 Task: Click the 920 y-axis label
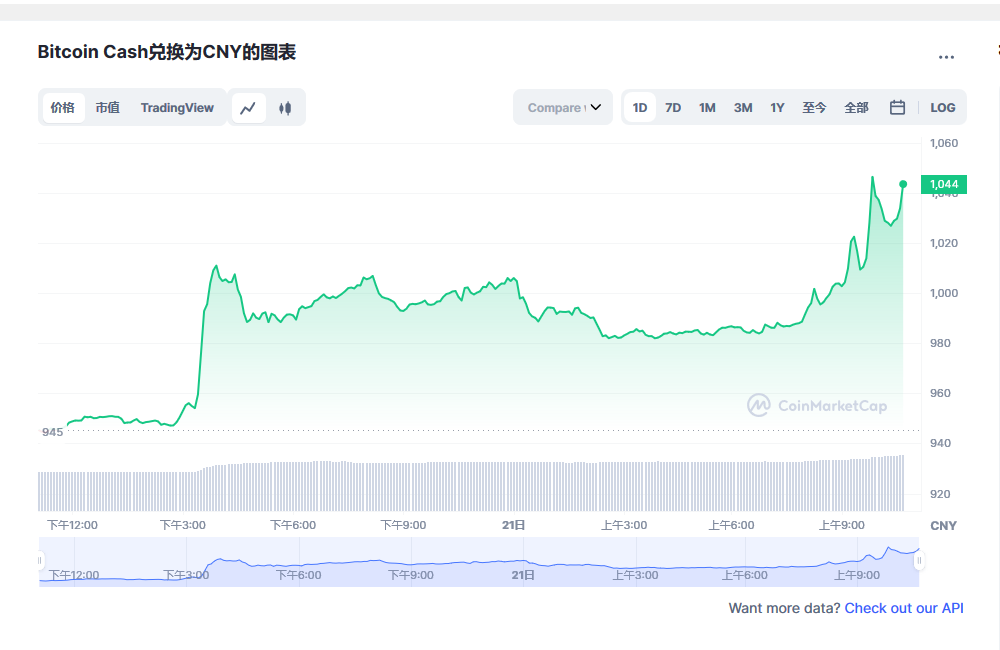[x=940, y=494]
